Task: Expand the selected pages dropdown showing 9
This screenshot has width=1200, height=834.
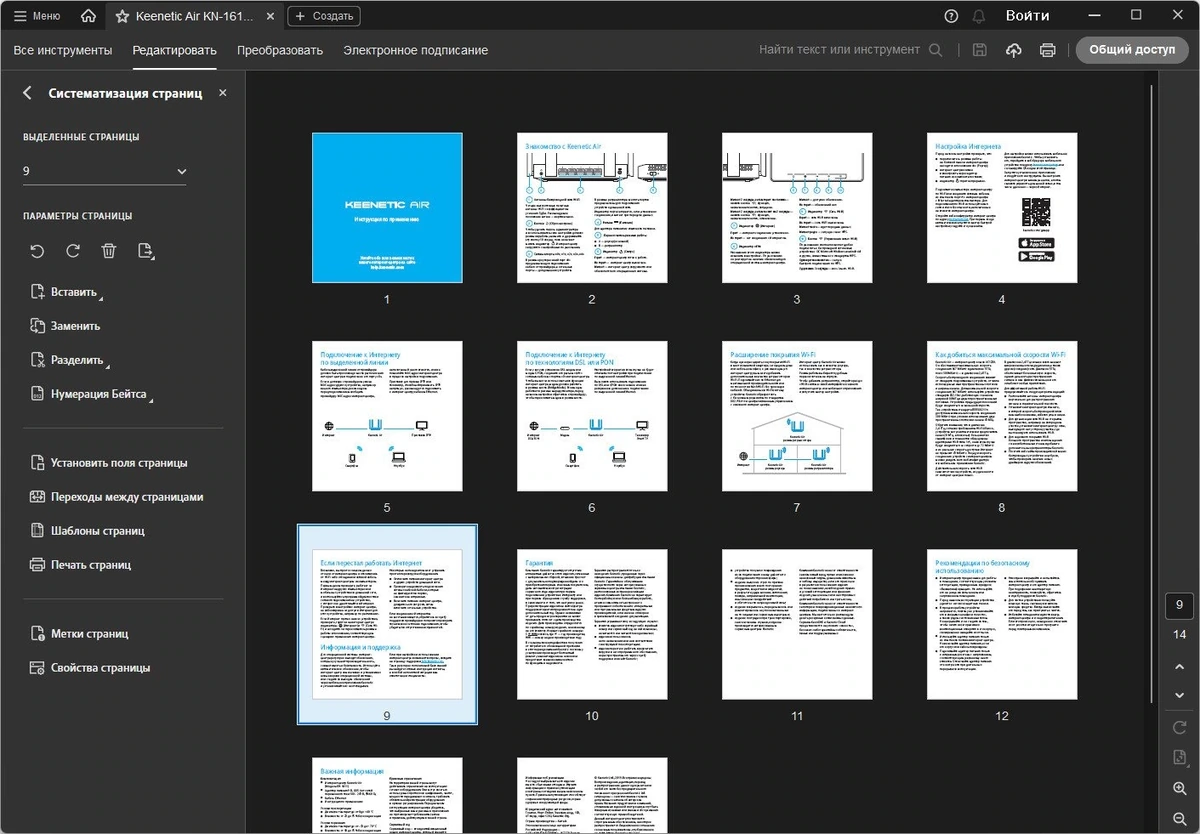Action: tap(105, 172)
